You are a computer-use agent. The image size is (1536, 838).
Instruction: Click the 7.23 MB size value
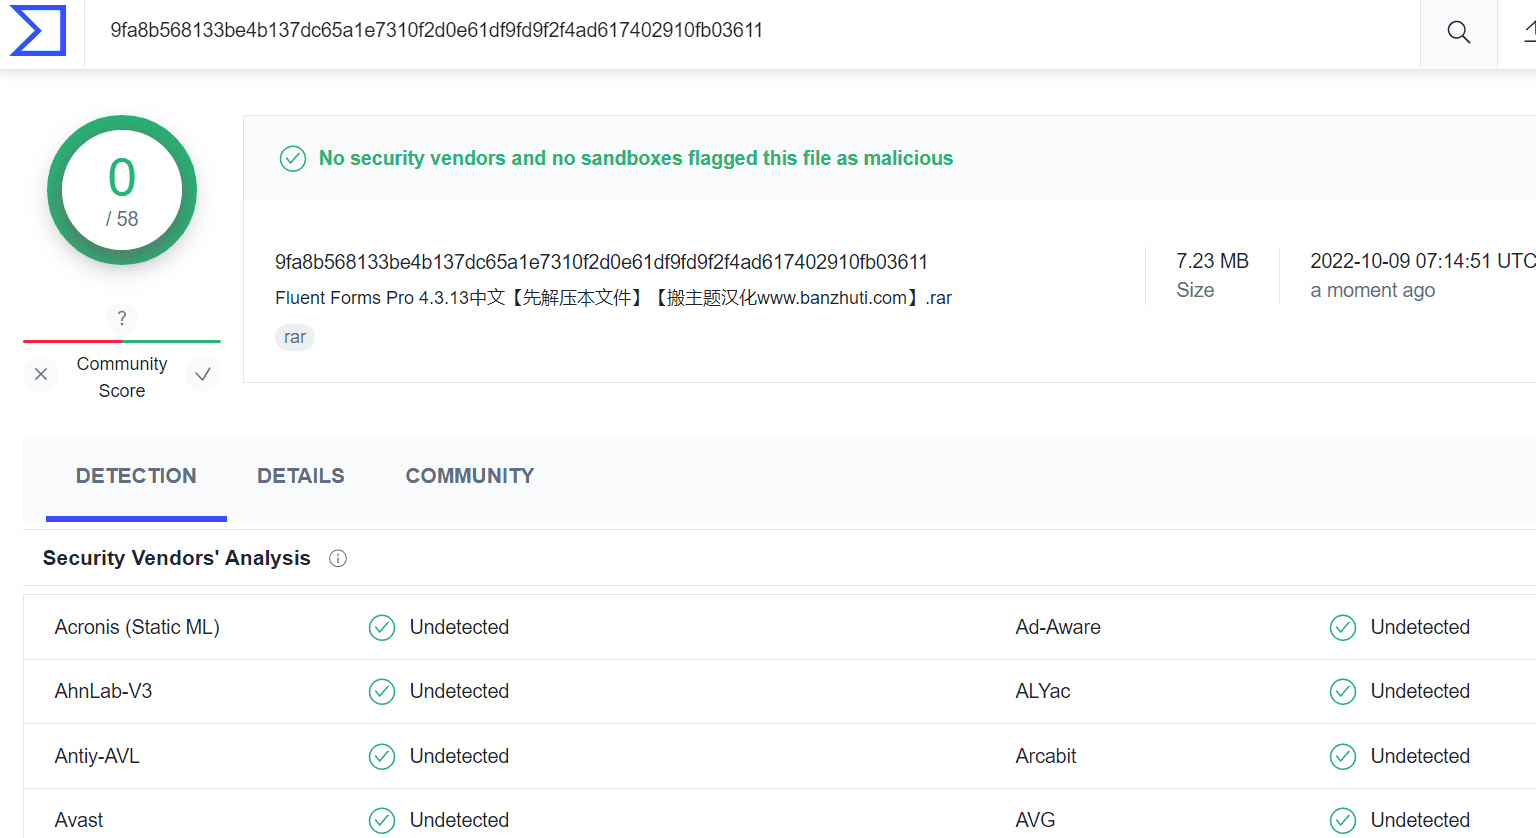click(x=1213, y=261)
